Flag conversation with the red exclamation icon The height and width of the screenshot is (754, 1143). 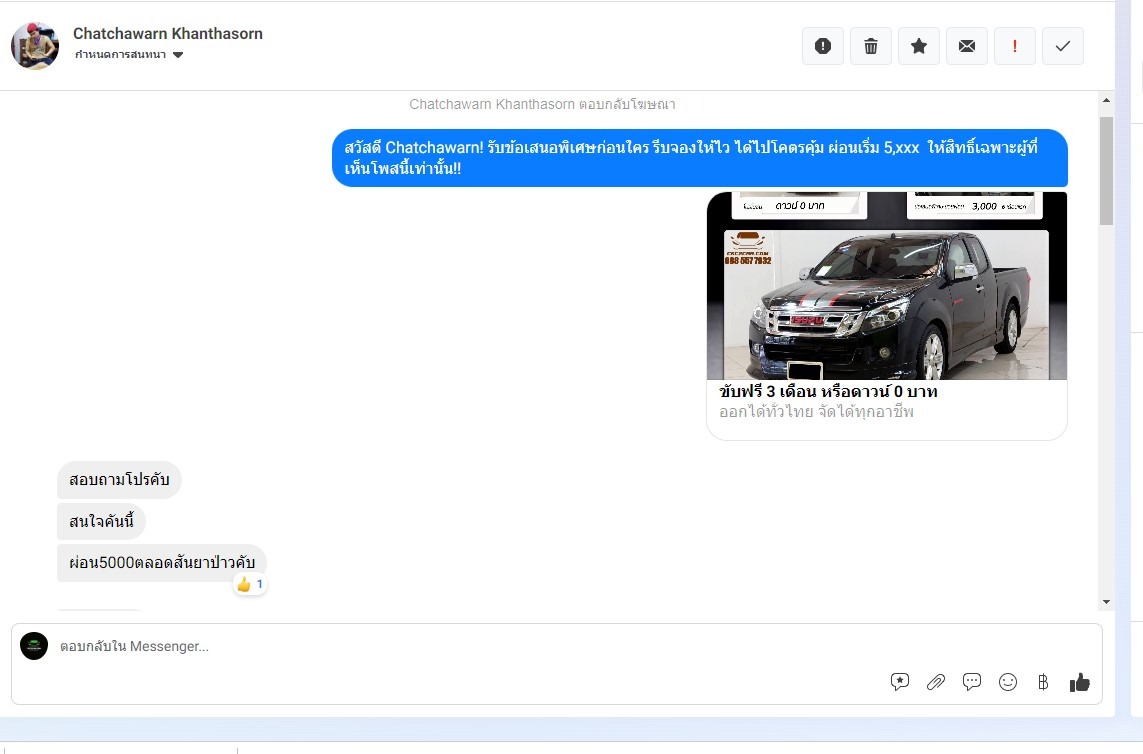pos(1015,46)
